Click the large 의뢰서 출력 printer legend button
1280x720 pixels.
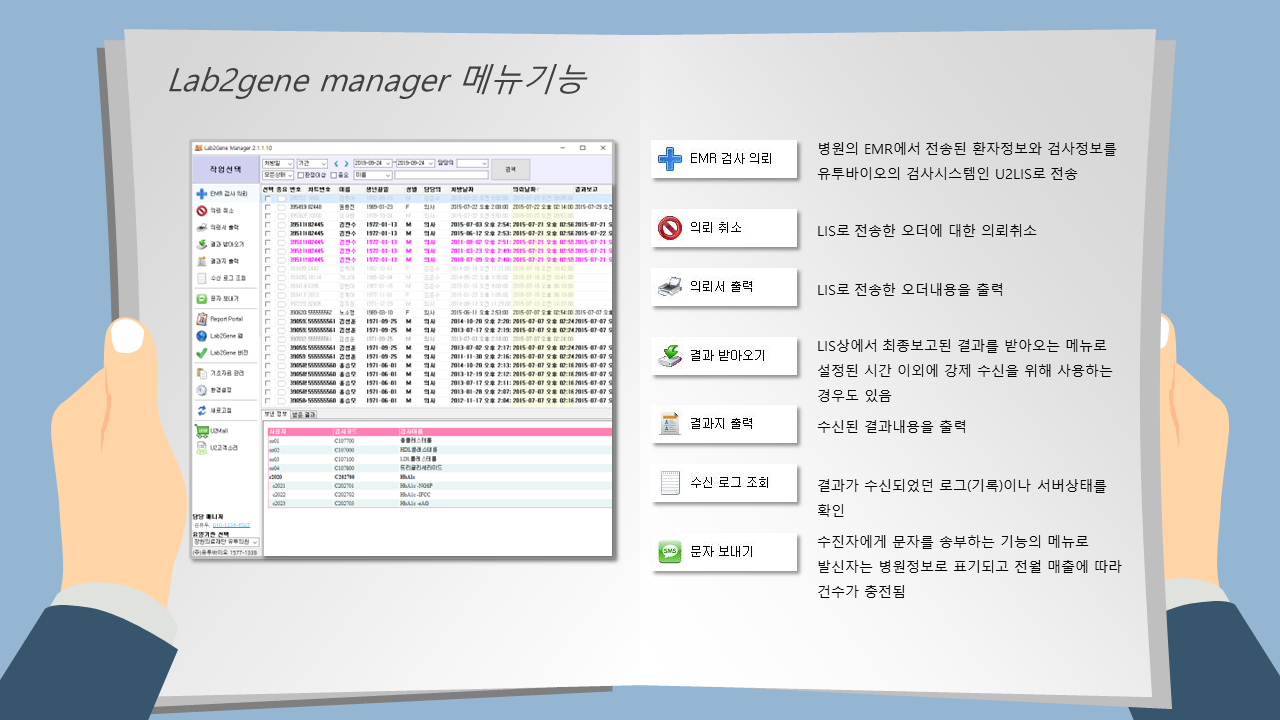click(x=723, y=287)
